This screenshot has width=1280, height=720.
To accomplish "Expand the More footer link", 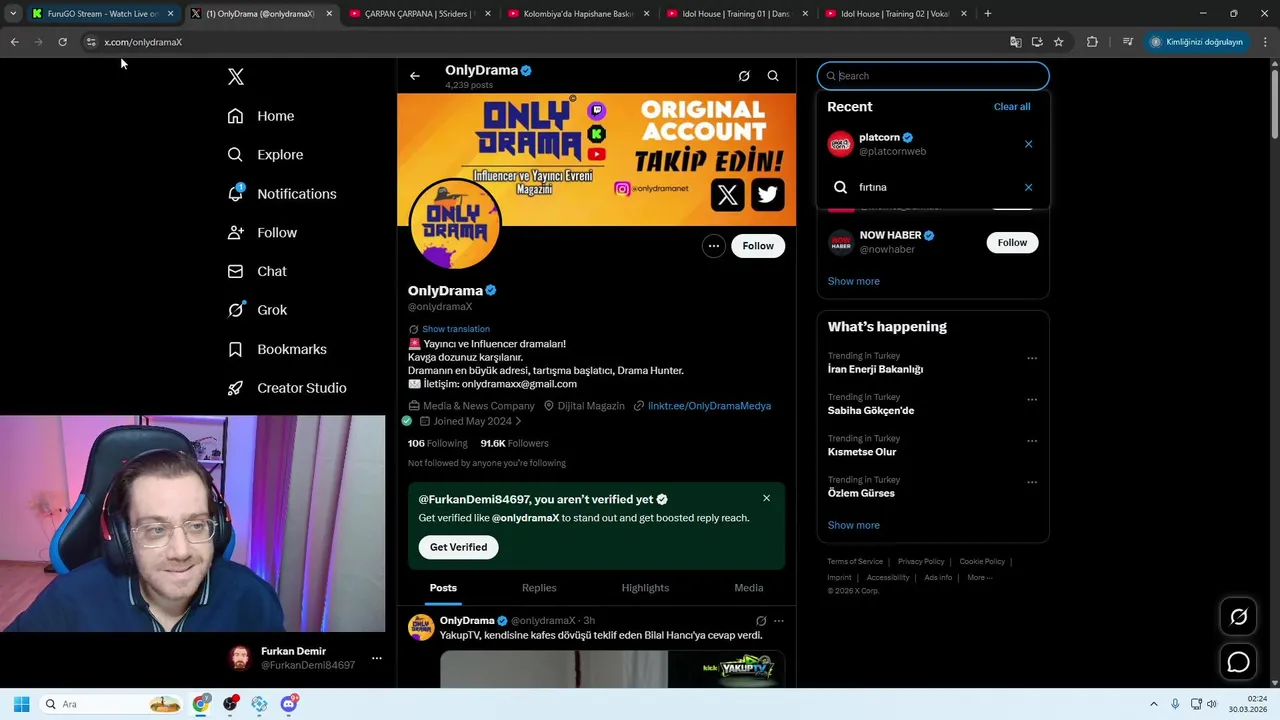I will (979, 577).
